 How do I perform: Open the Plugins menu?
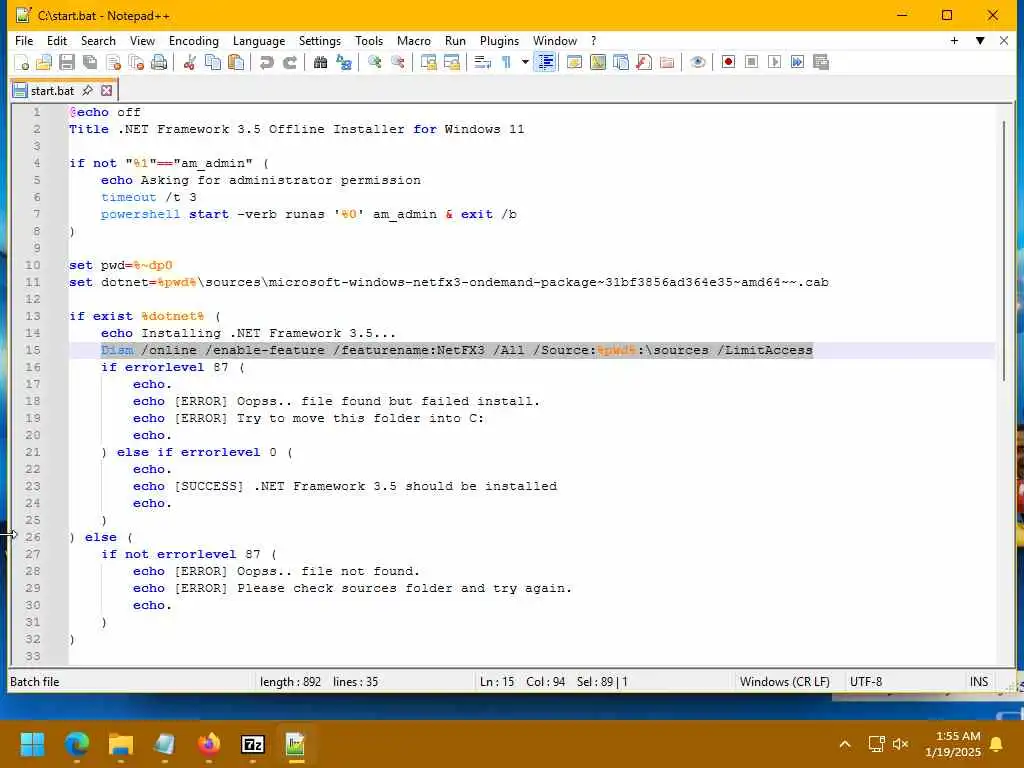click(499, 40)
